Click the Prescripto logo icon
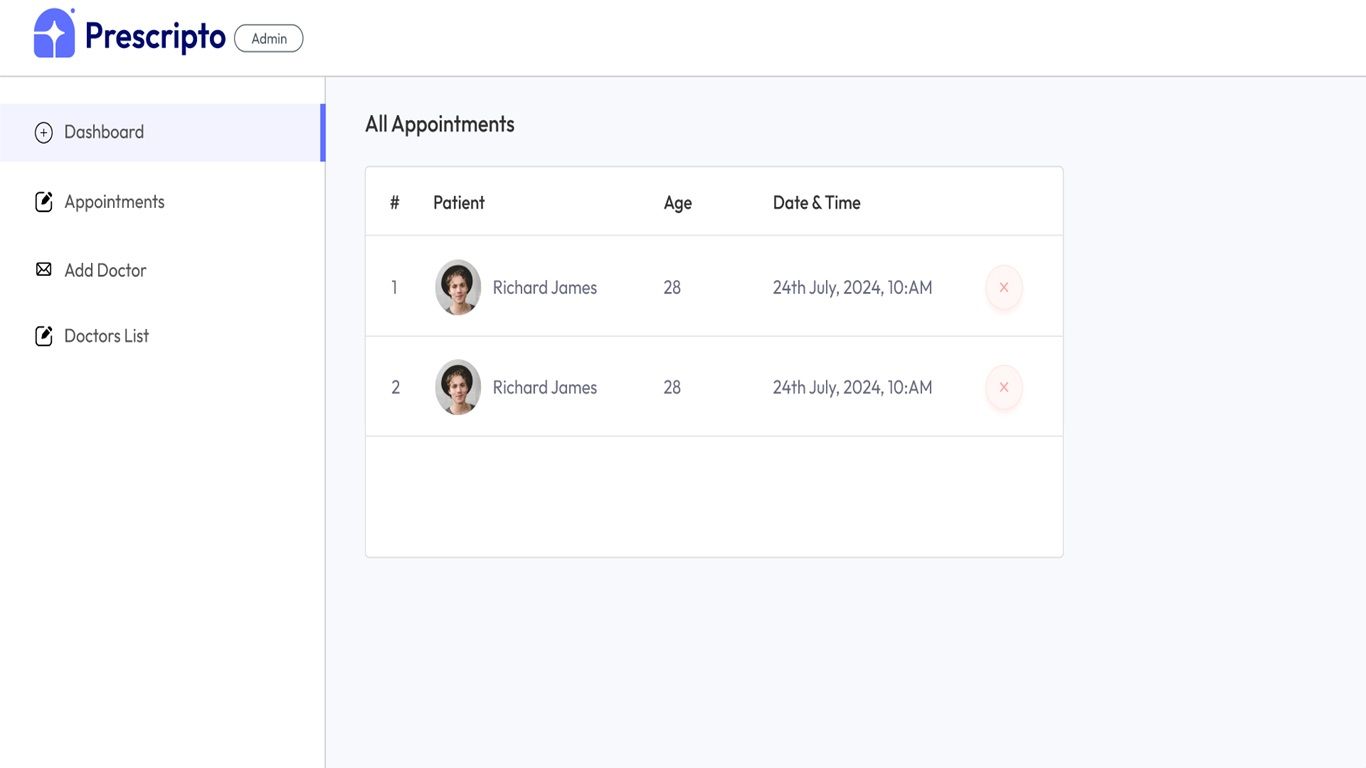 pyautogui.click(x=54, y=34)
